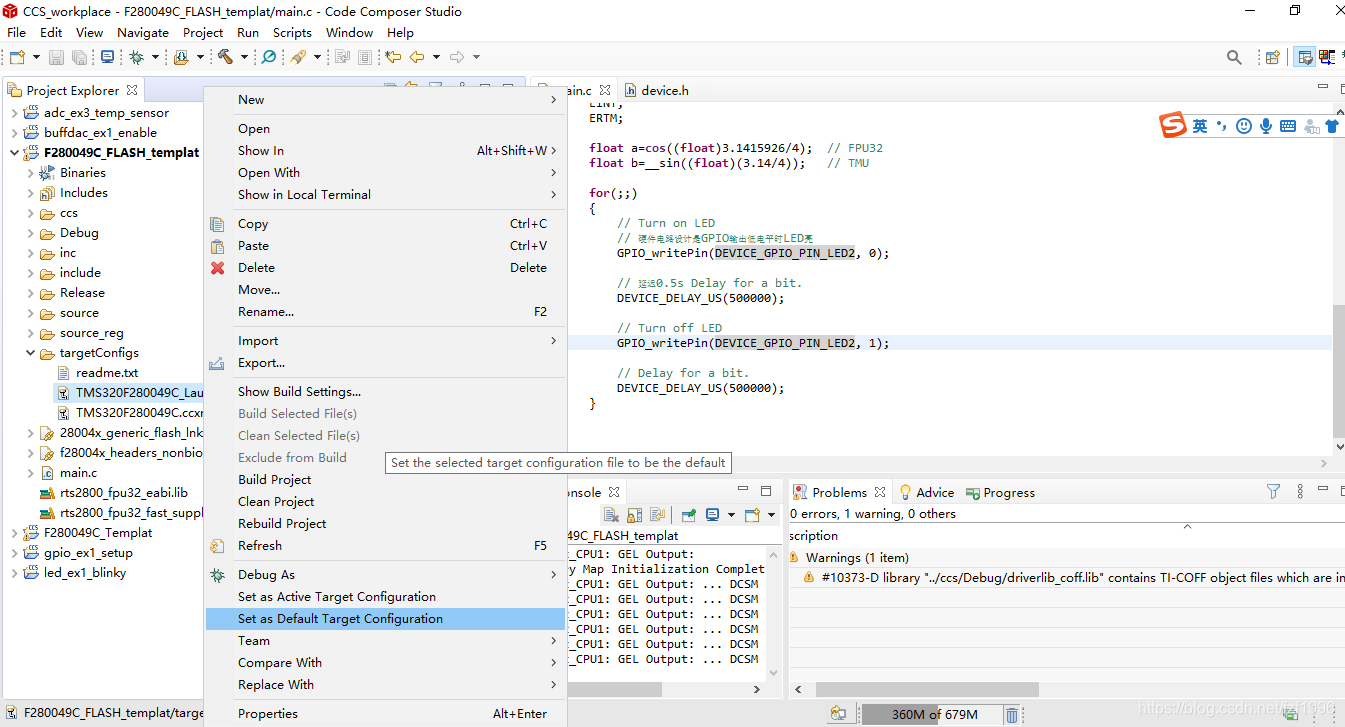The width and height of the screenshot is (1345, 727).
Task: Open the Problems view menu dots
Action: coord(1301,492)
